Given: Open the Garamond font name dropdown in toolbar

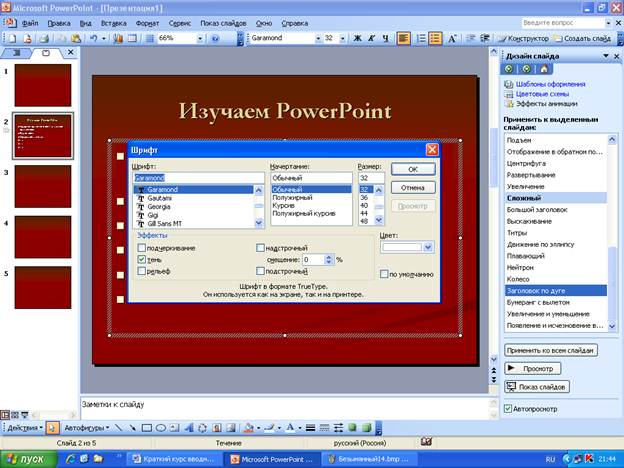Looking at the screenshot, I should [x=318, y=38].
